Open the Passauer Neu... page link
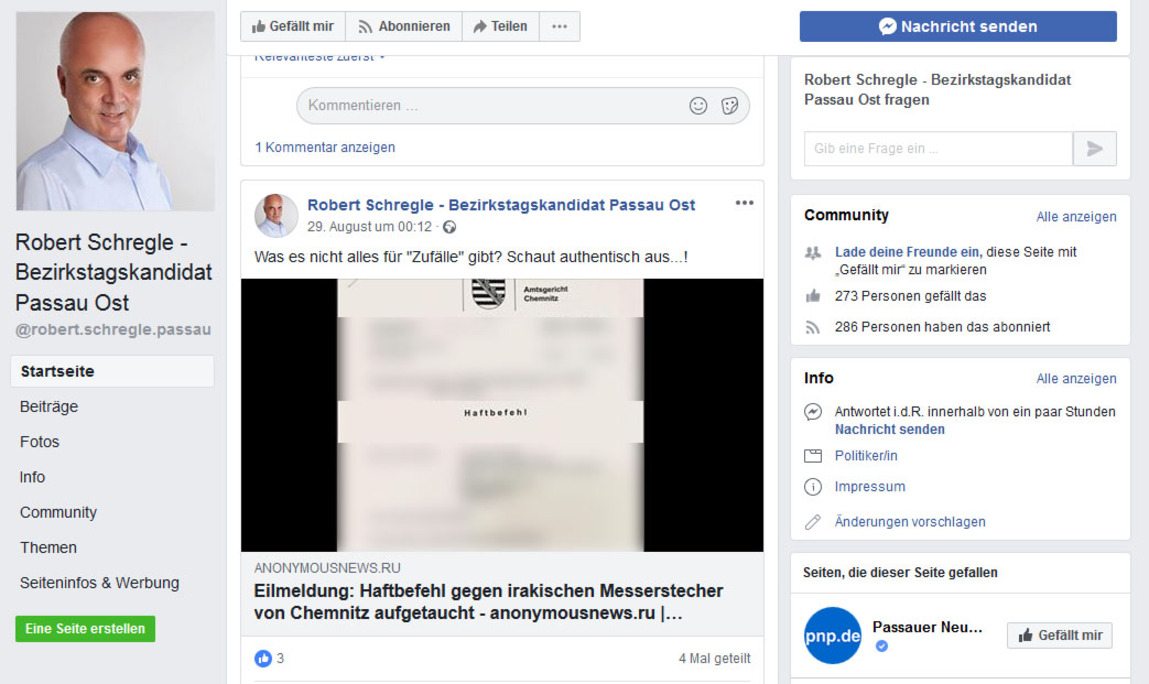1149x684 pixels. (x=927, y=627)
